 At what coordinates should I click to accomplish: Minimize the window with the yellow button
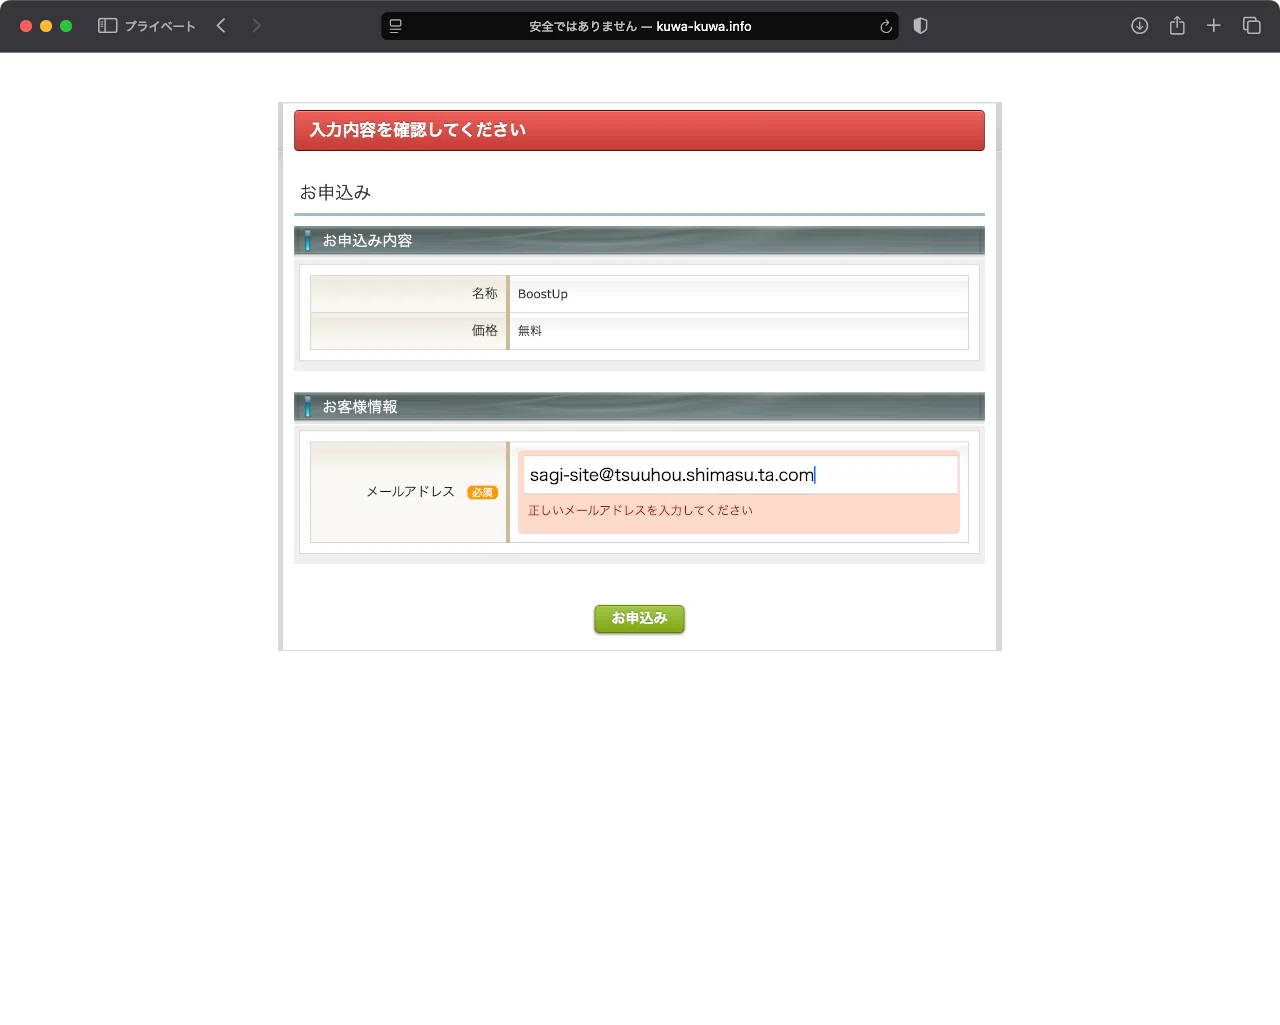point(46,26)
